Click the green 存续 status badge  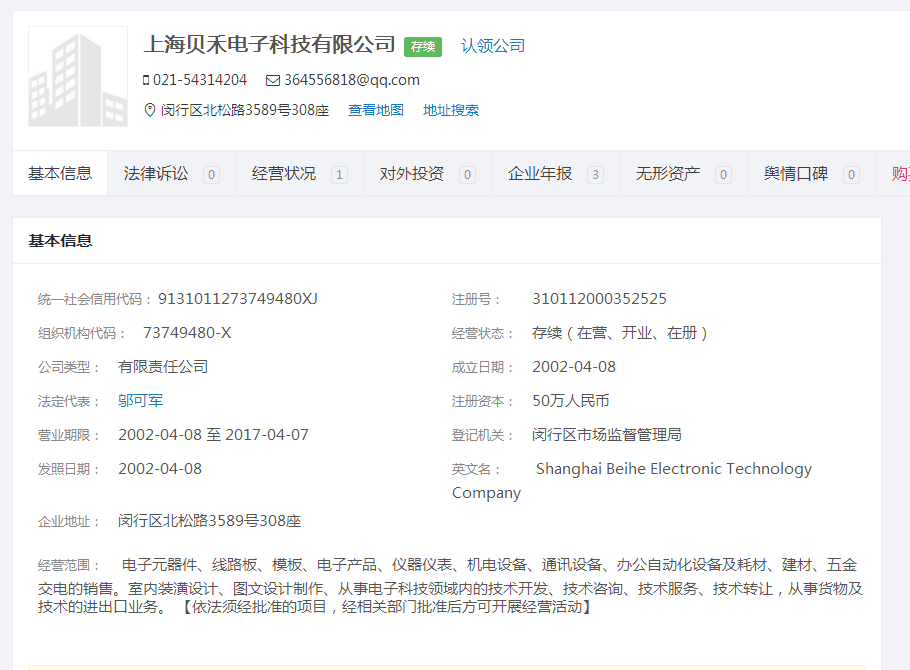pyautogui.click(x=422, y=46)
